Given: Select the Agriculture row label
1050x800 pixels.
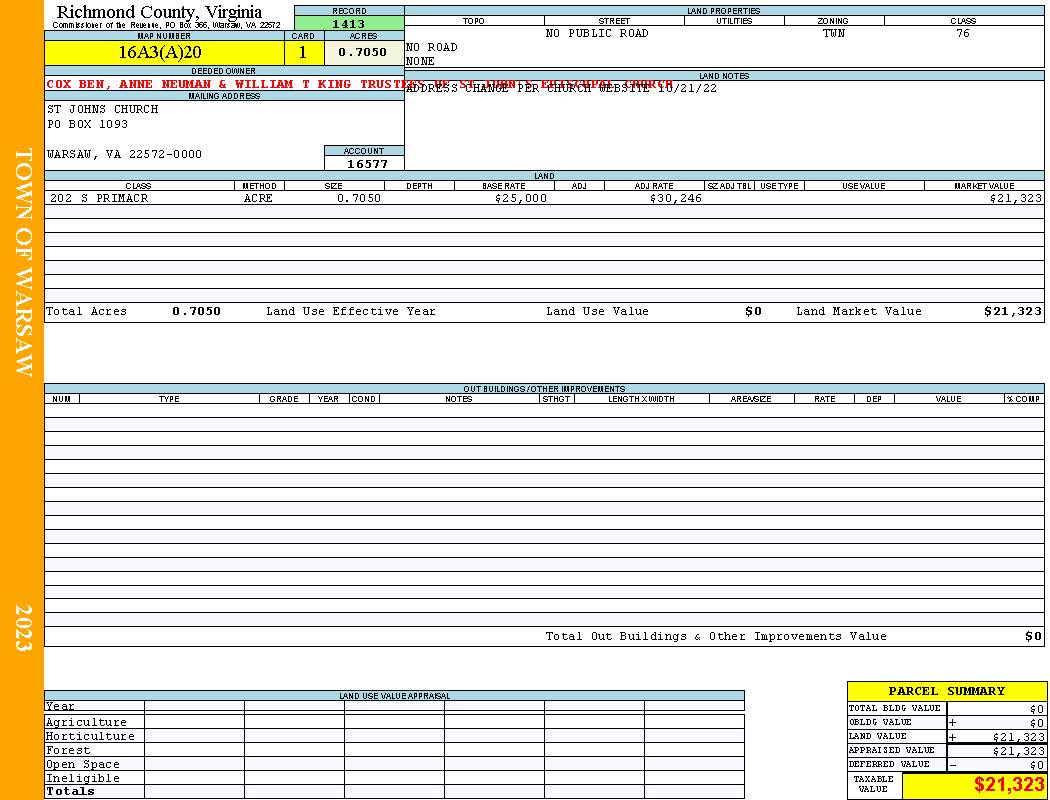Looking at the screenshot, I should pyautogui.click(x=86, y=722).
